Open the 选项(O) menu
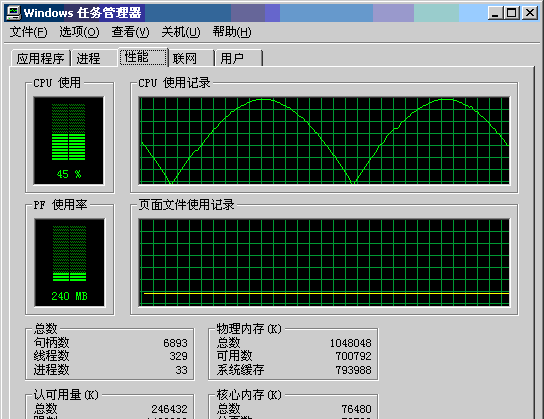The width and height of the screenshot is (544, 419). [79, 32]
